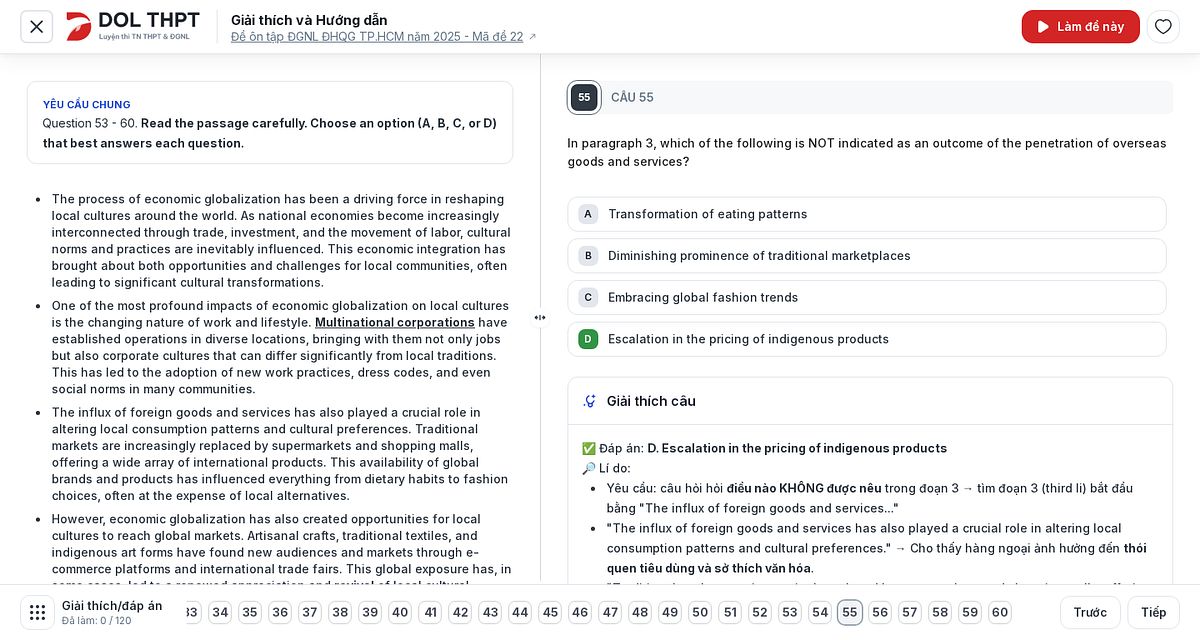Click the underlined Multinational corporations phrase

tap(395, 322)
